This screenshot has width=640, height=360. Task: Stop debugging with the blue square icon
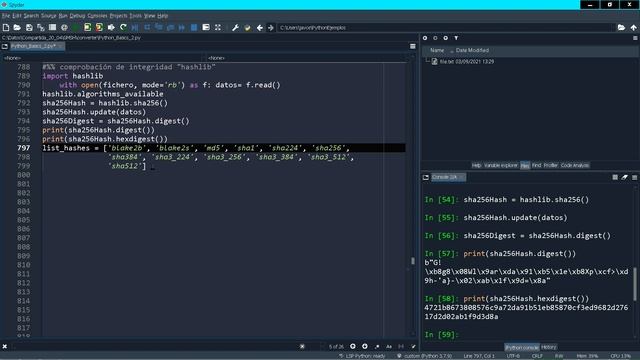tap(194, 27)
